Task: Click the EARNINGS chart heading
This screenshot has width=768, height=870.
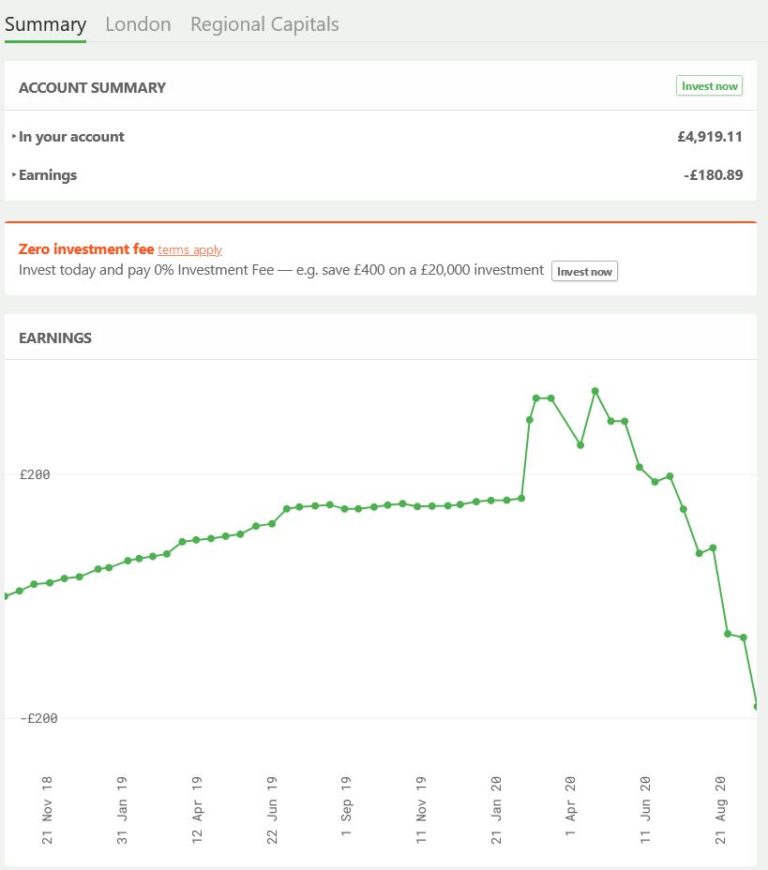Action: (55, 338)
